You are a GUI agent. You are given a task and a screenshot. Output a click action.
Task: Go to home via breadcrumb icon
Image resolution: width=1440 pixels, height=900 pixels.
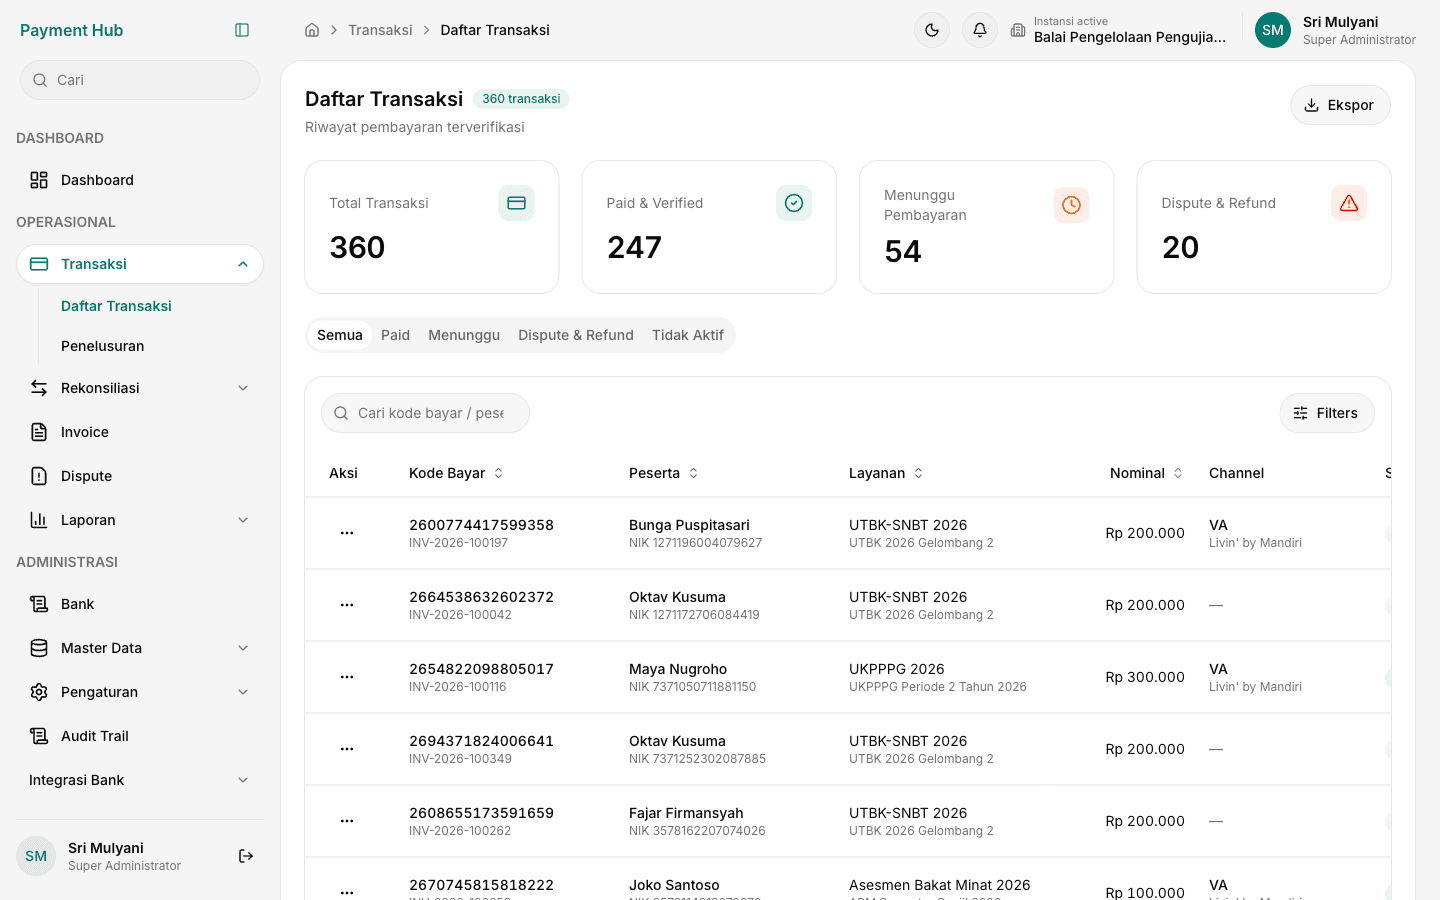click(312, 30)
